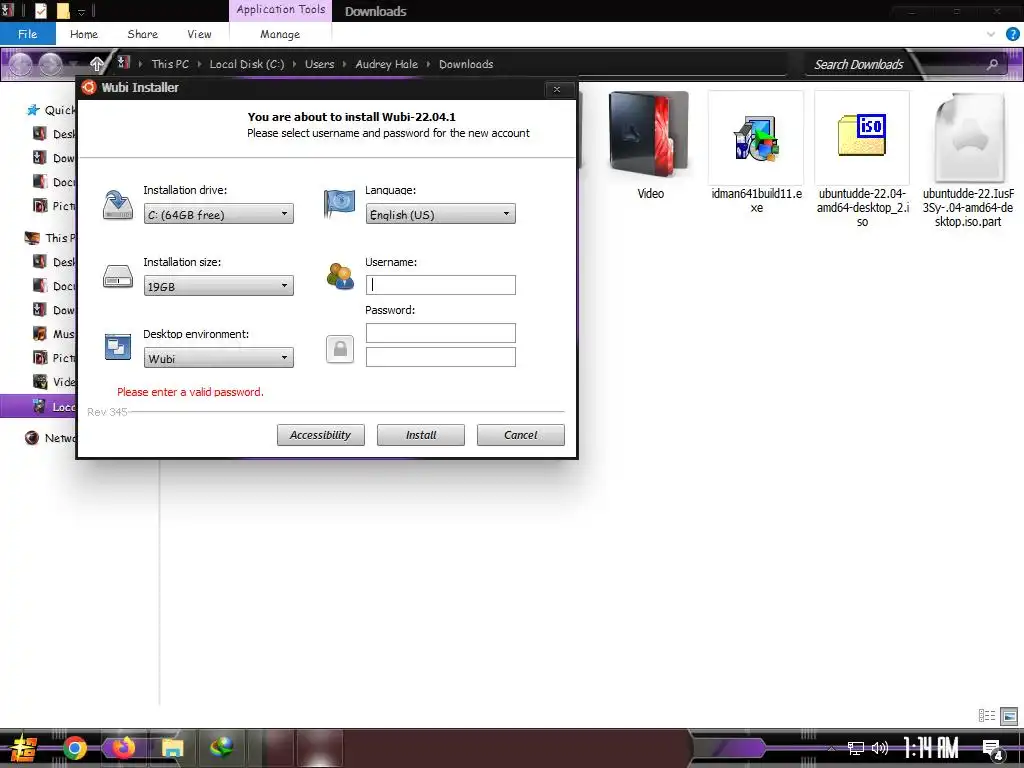Click the language flag icon
Image resolution: width=1024 pixels, height=768 pixels.
[x=340, y=204]
